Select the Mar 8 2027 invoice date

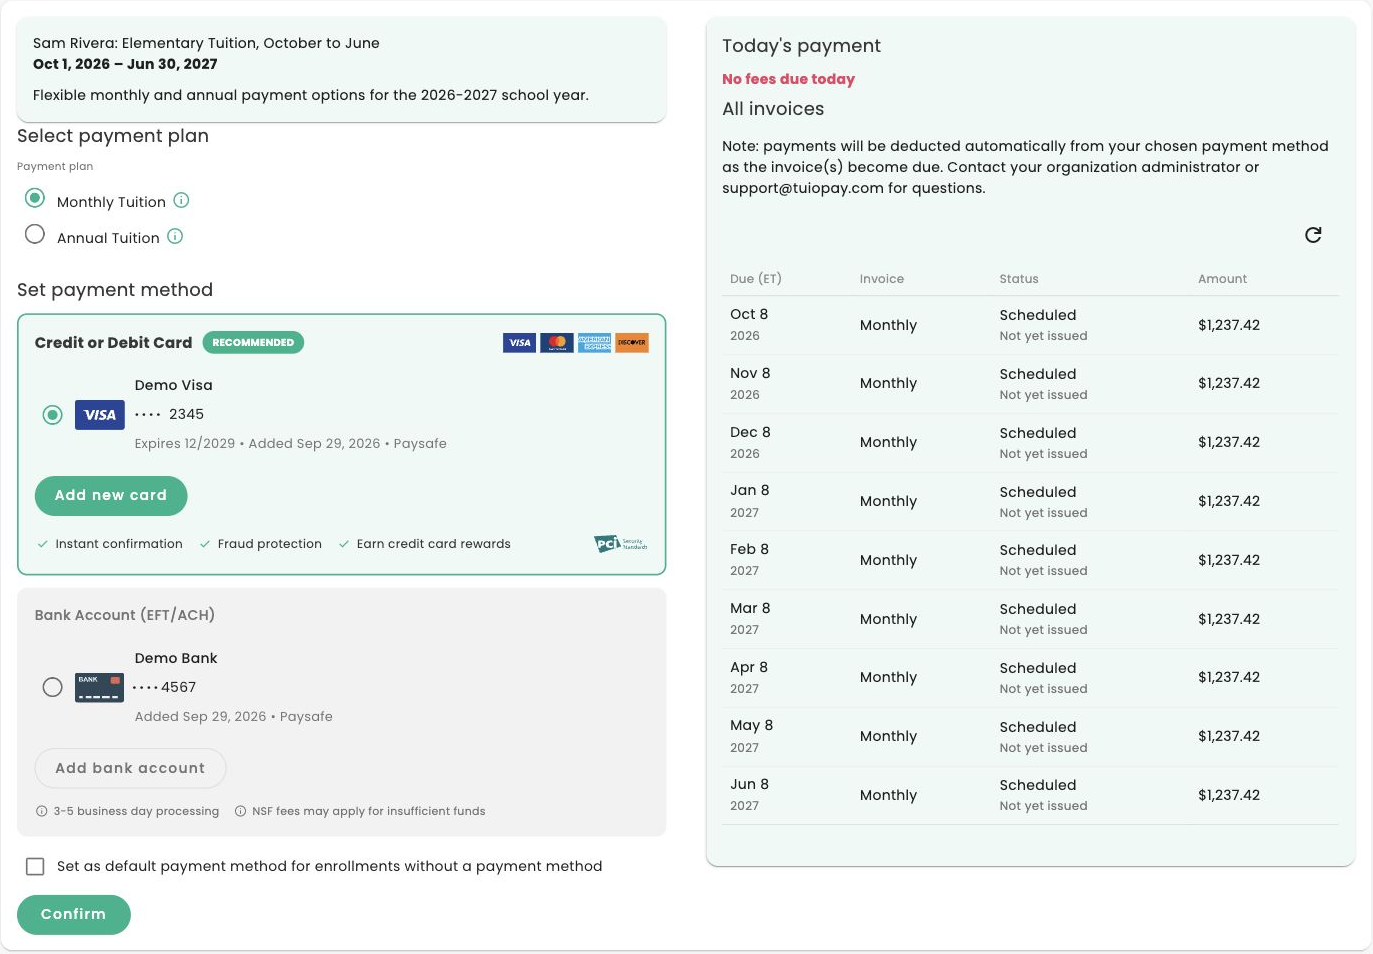point(750,619)
